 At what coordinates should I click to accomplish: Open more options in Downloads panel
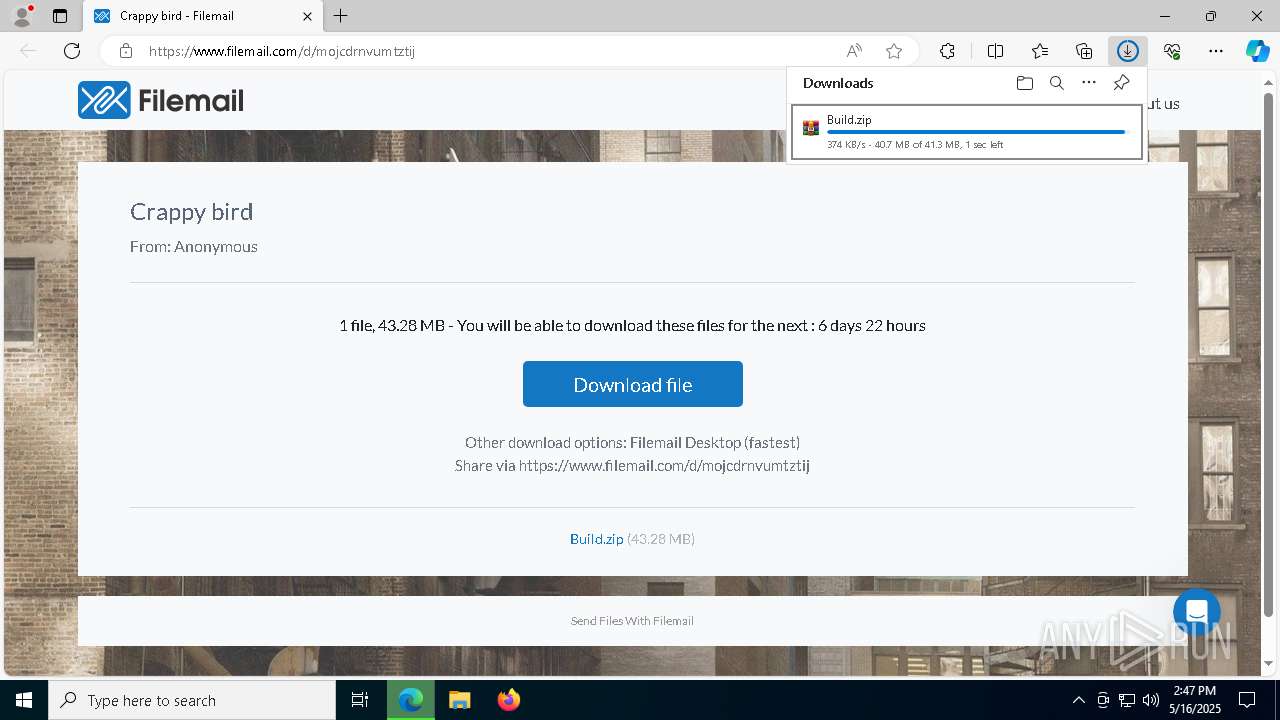point(1089,83)
